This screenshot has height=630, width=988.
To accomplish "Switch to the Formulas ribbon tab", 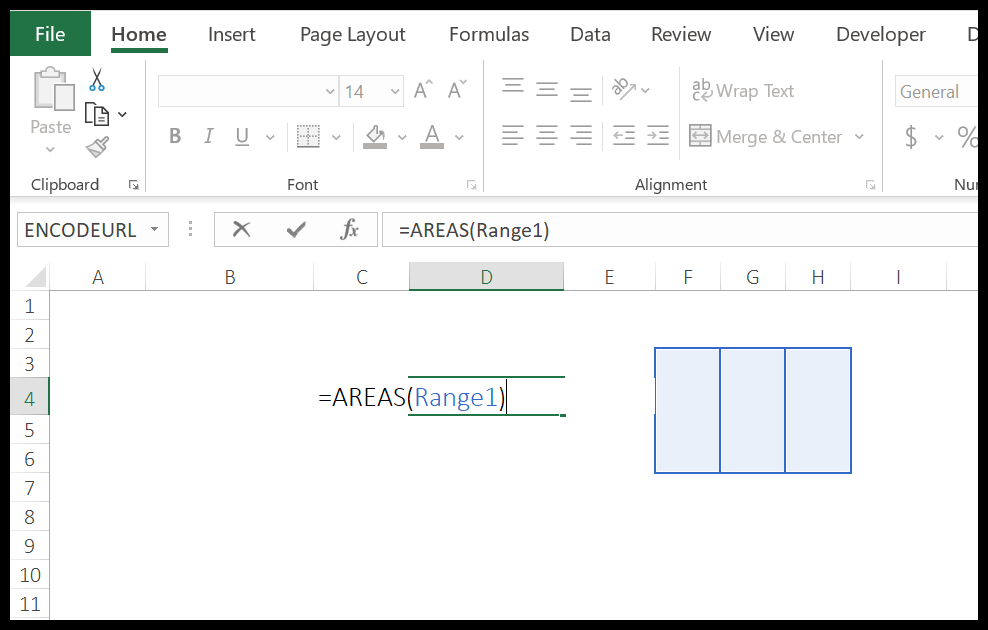I will click(488, 34).
